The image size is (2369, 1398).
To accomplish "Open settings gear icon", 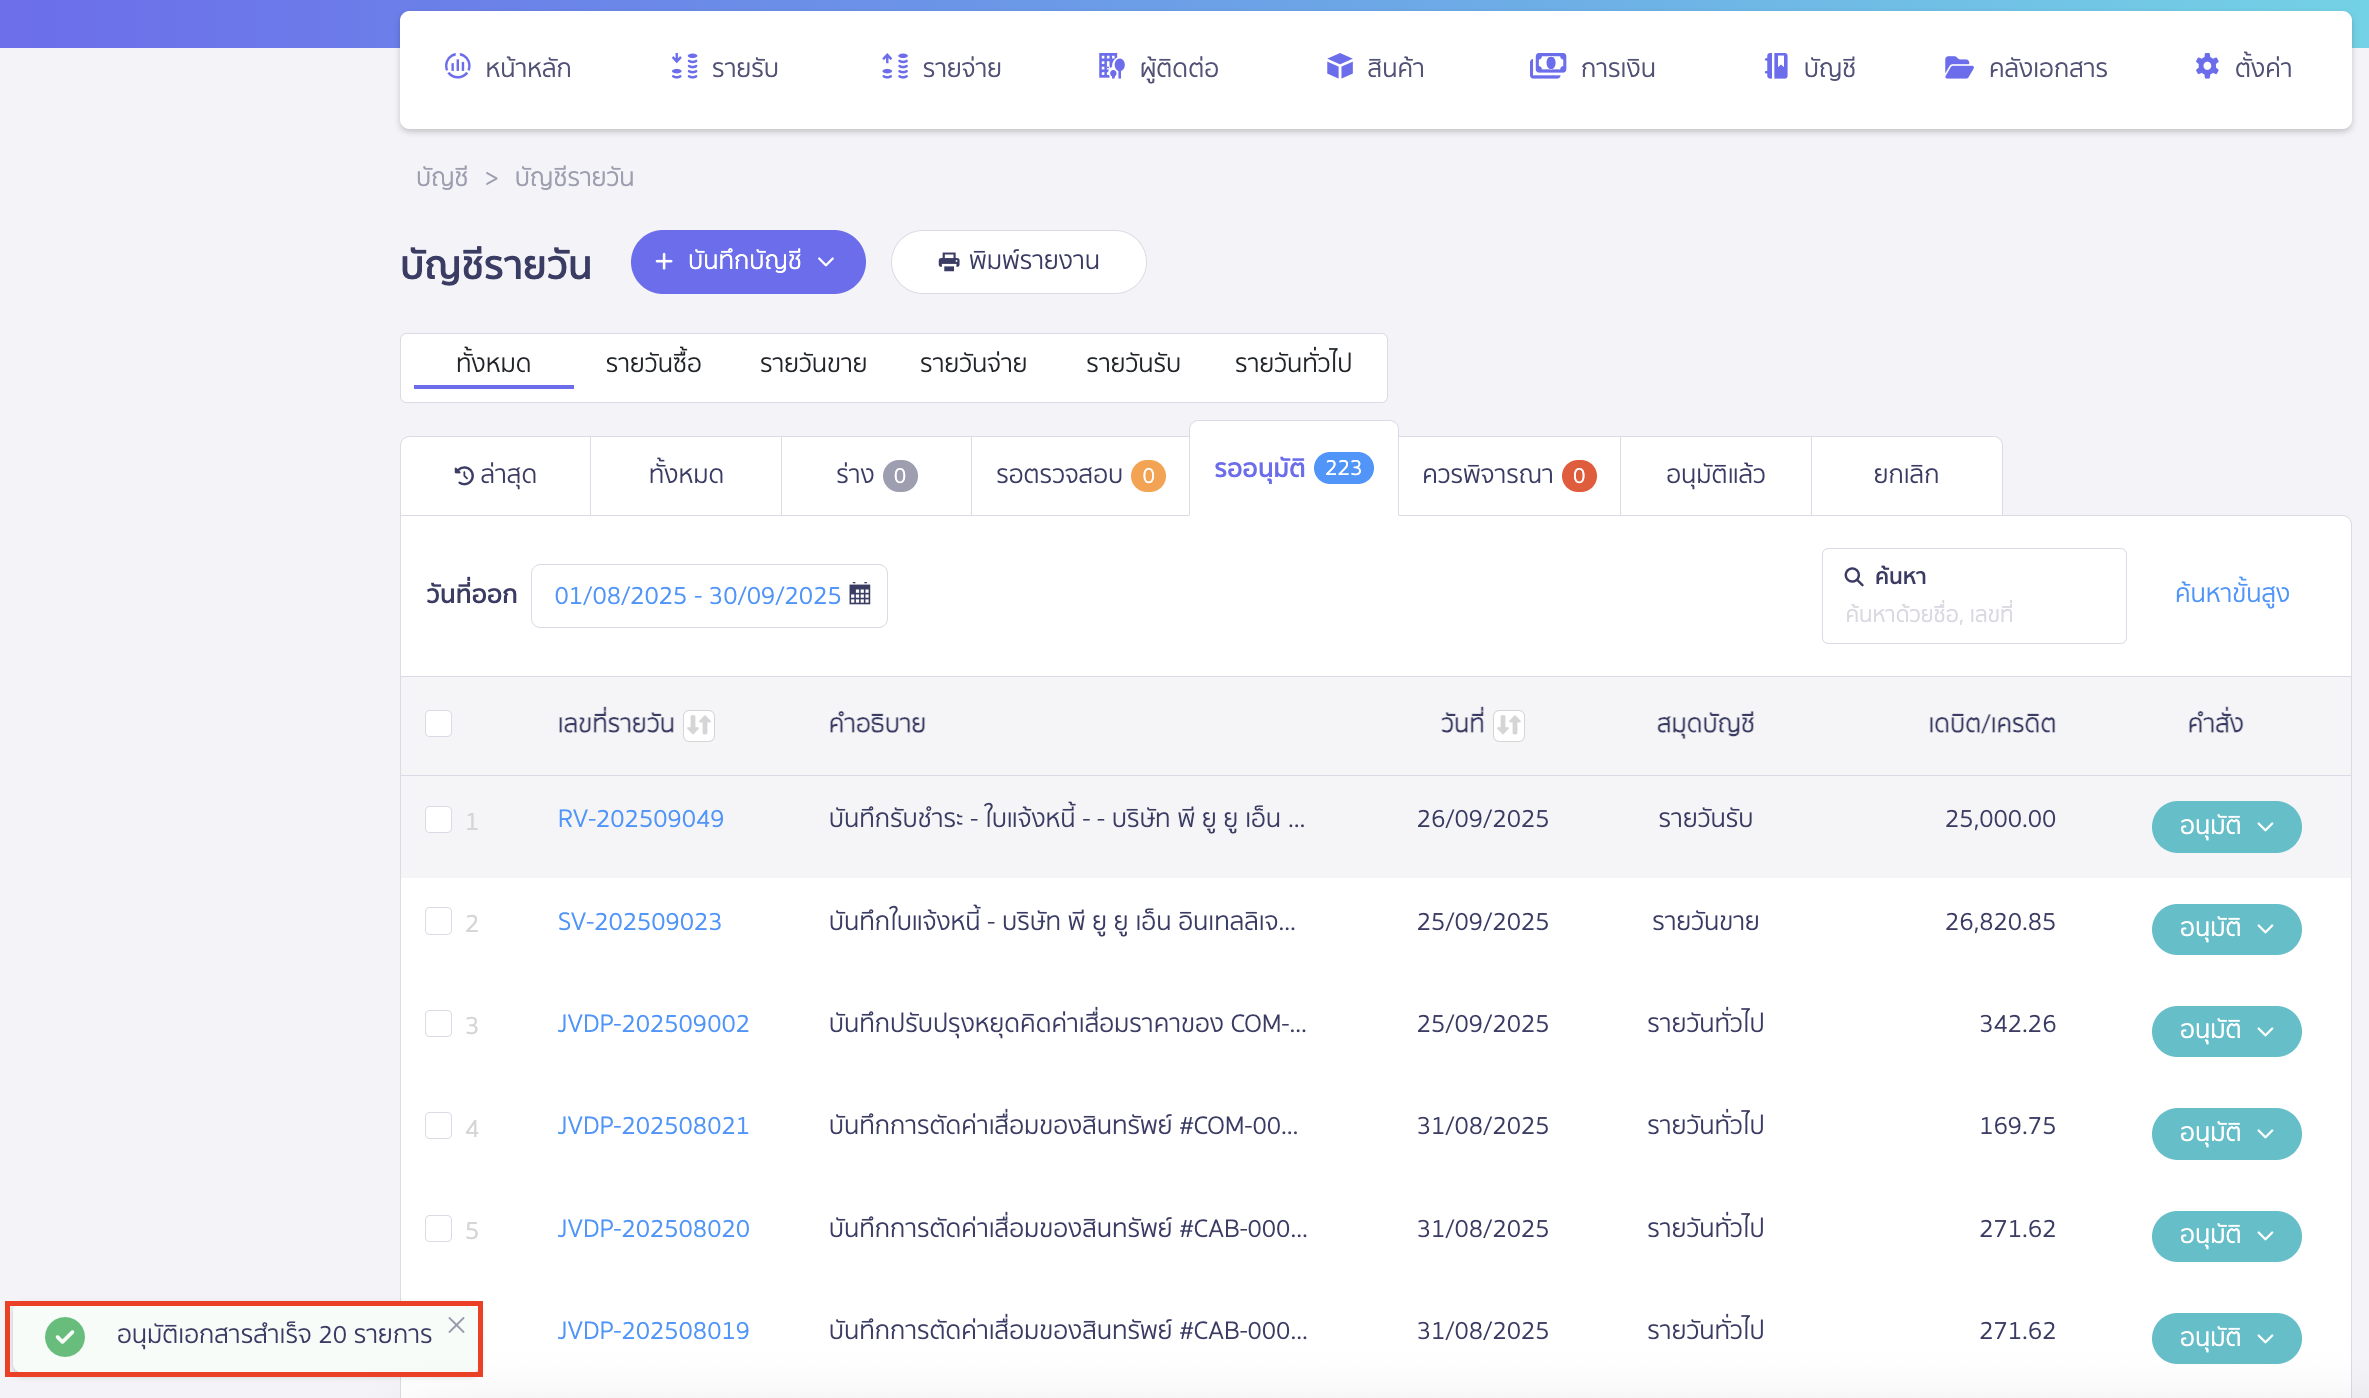I will (2207, 67).
